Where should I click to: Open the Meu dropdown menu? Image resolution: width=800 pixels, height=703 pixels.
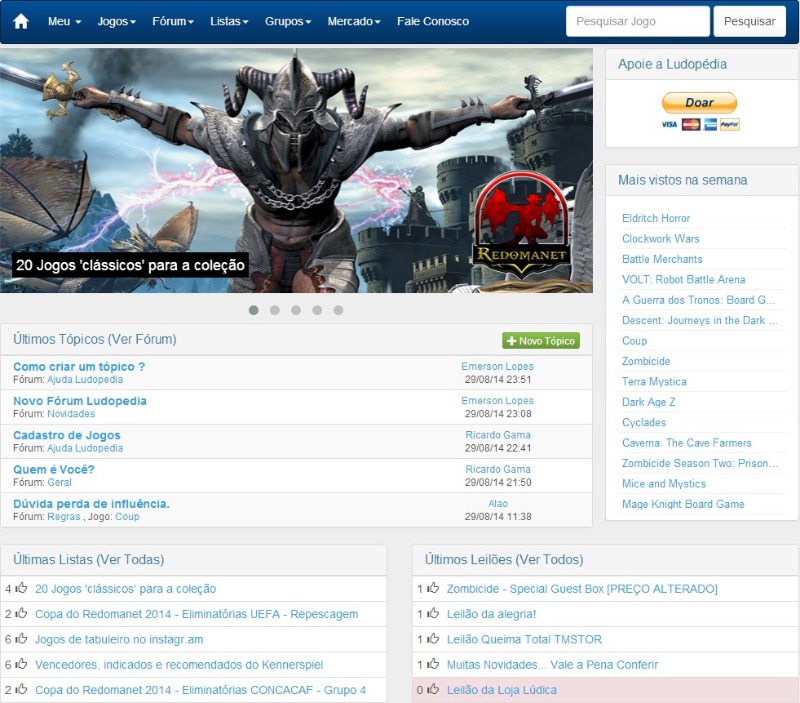pos(64,21)
